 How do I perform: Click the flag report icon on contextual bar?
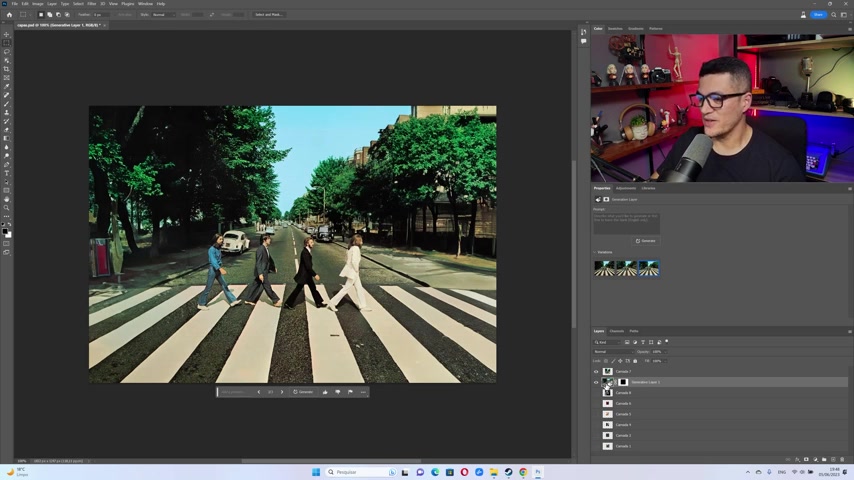pyautogui.click(x=350, y=392)
